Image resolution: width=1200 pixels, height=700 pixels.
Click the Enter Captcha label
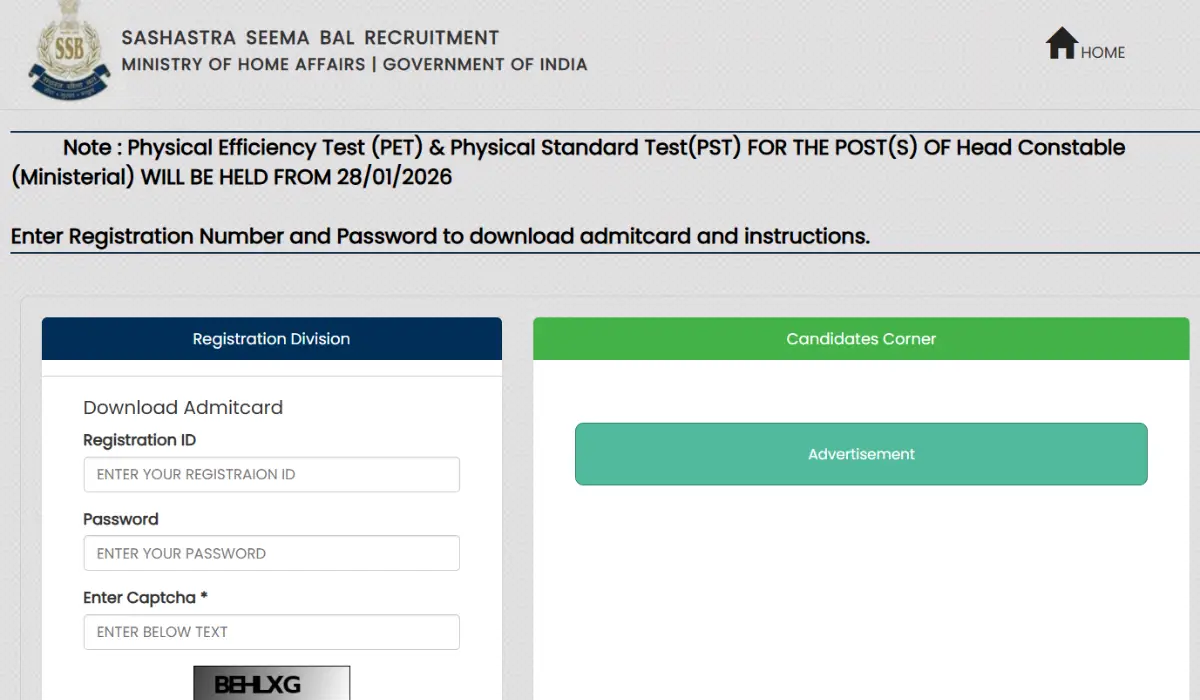pos(145,597)
